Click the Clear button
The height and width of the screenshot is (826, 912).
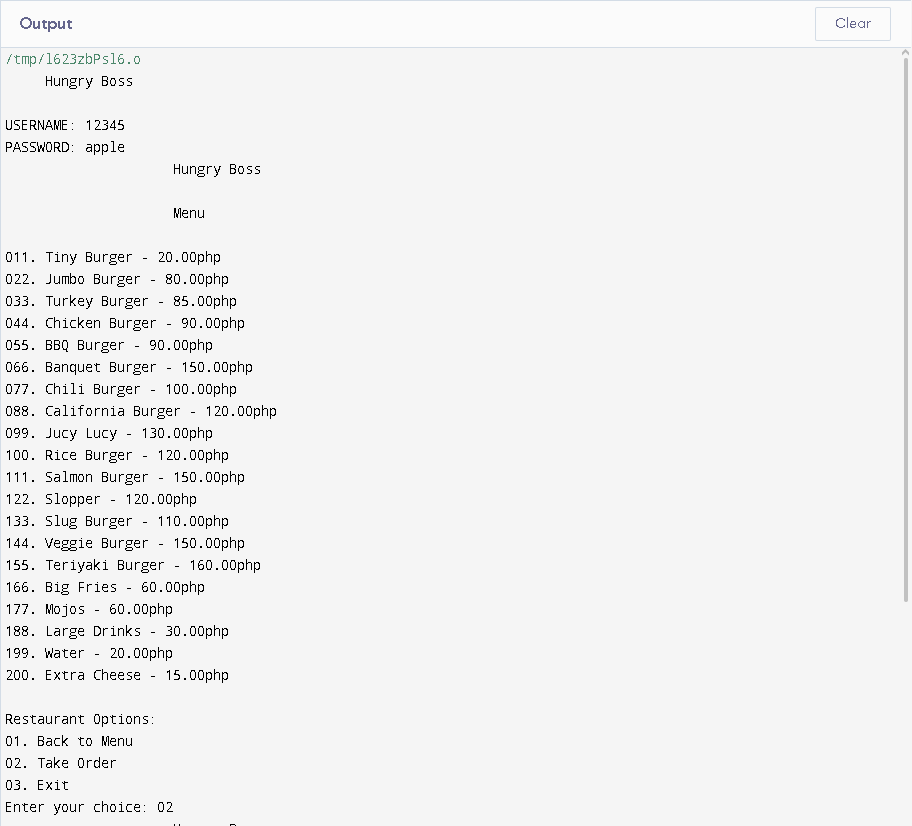pyautogui.click(x=852, y=24)
